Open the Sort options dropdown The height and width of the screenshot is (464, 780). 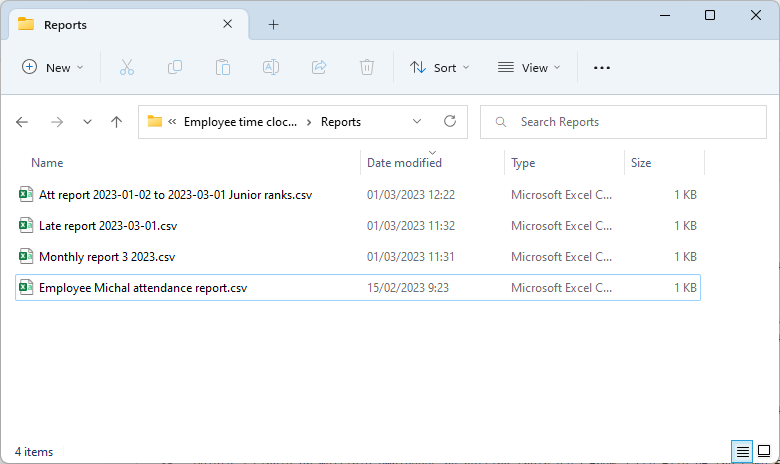(x=439, y=67)
